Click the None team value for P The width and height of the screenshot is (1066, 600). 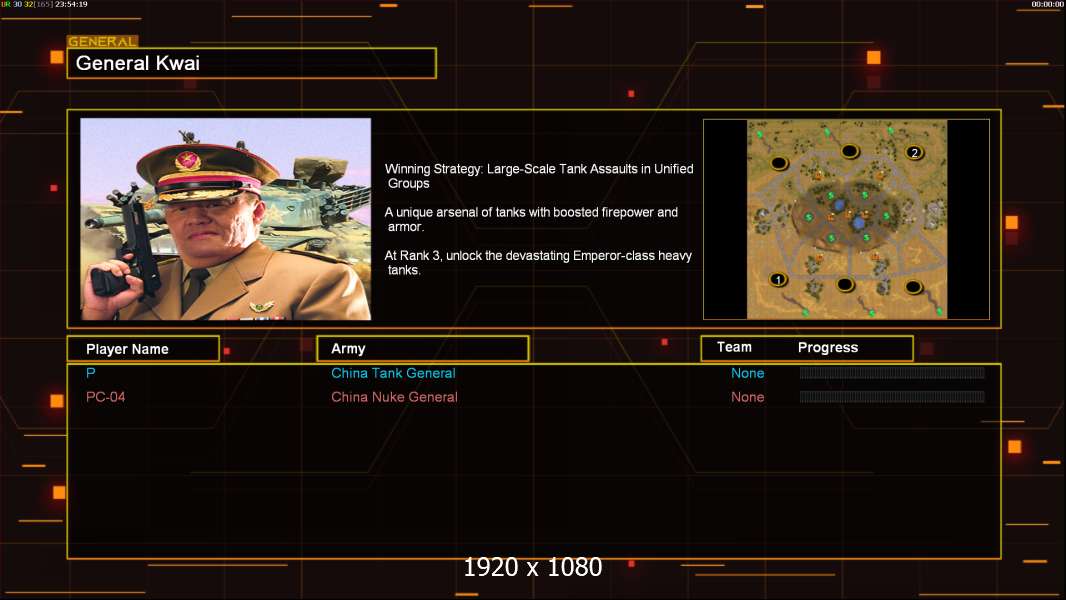(747, 373)
